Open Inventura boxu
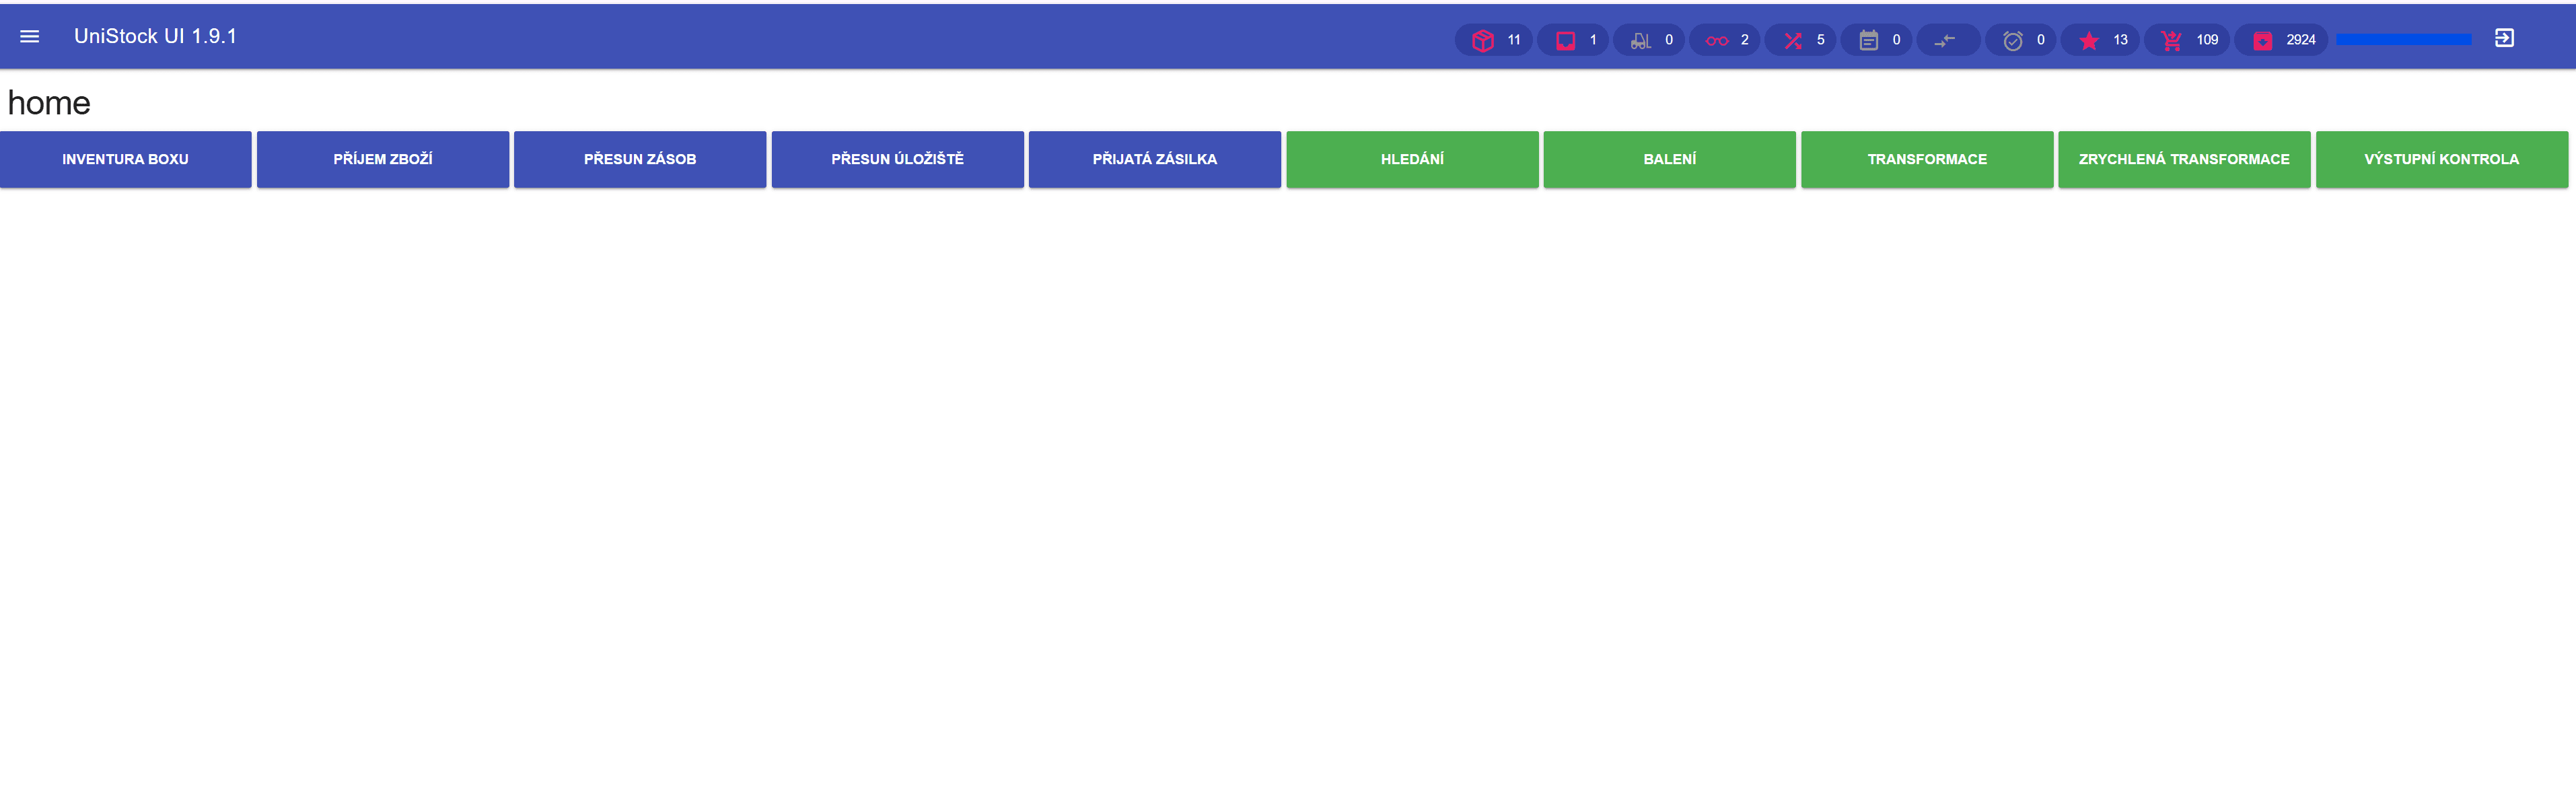 pos(125,159)
